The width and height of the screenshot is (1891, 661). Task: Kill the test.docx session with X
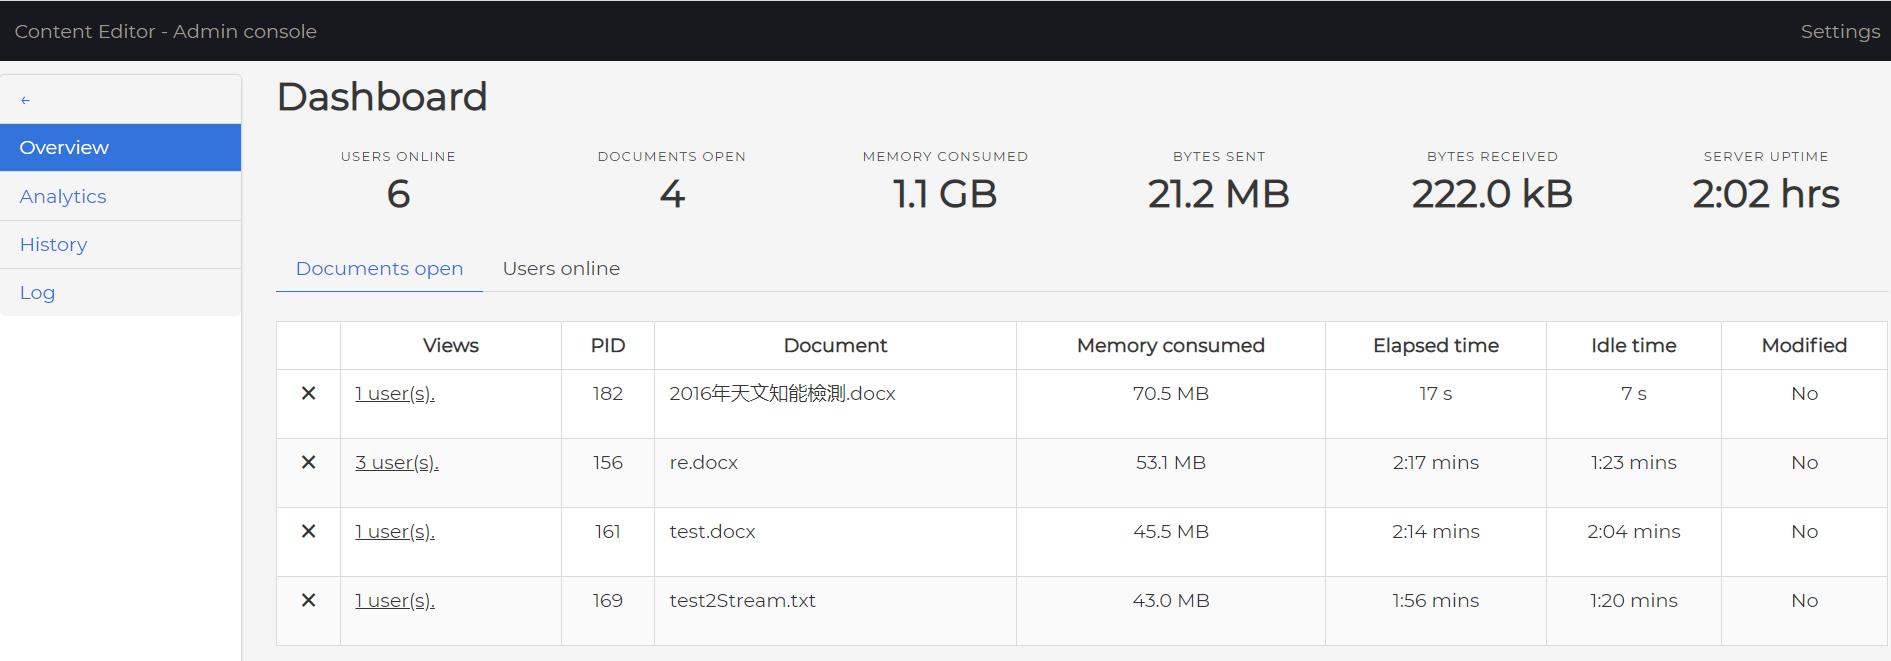pyautogui.click(x=308, y=532)
